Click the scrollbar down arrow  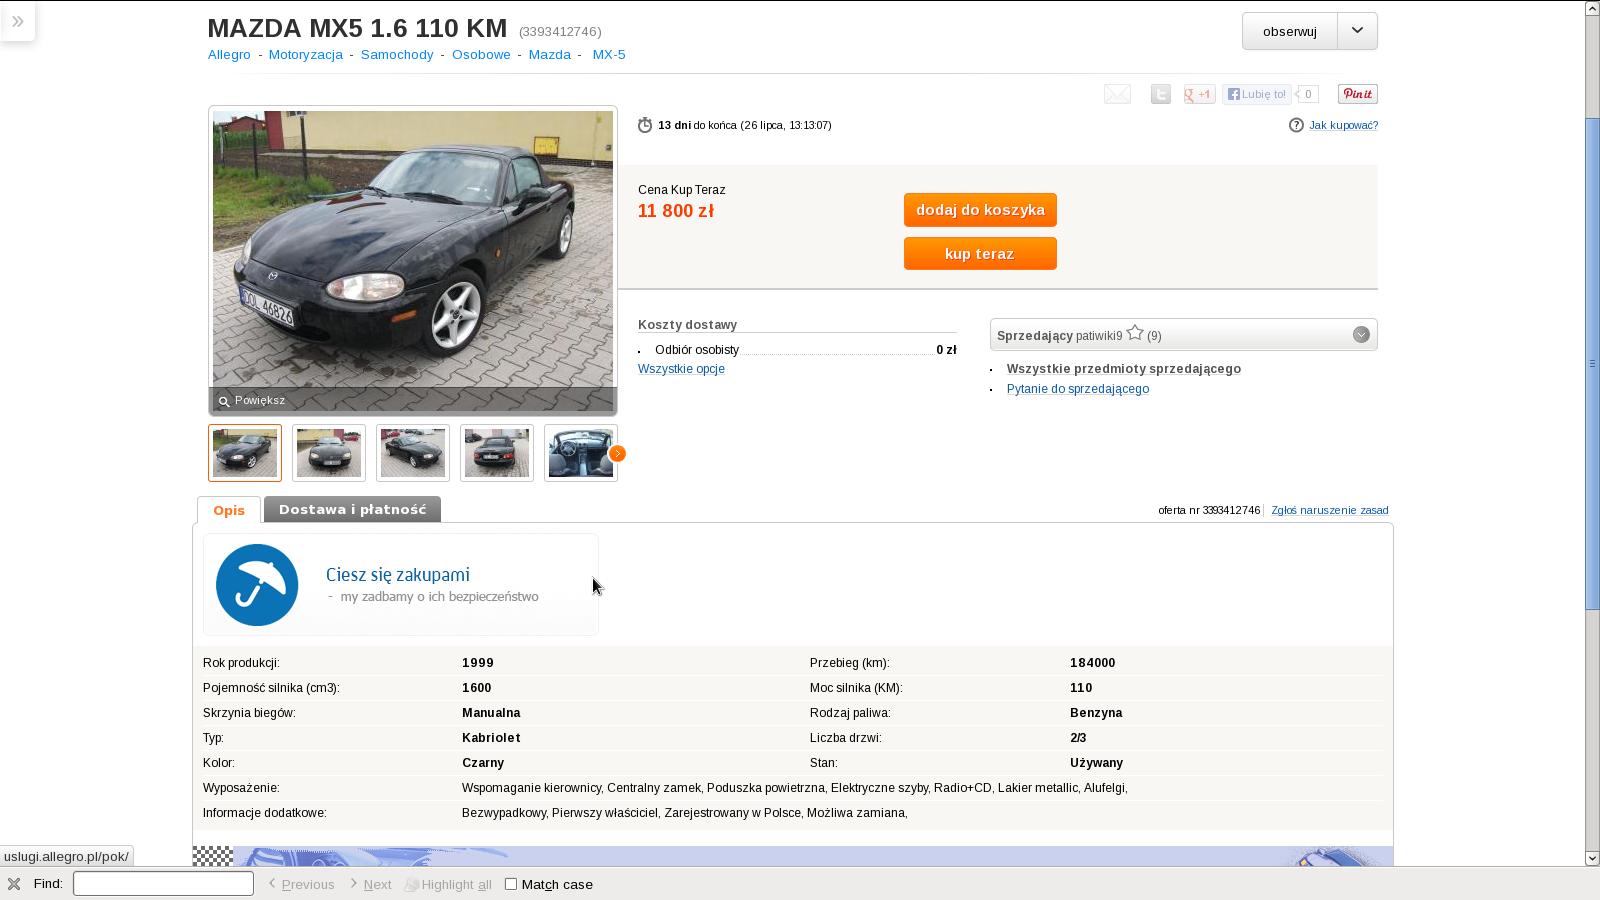(x=1592, y=858)
